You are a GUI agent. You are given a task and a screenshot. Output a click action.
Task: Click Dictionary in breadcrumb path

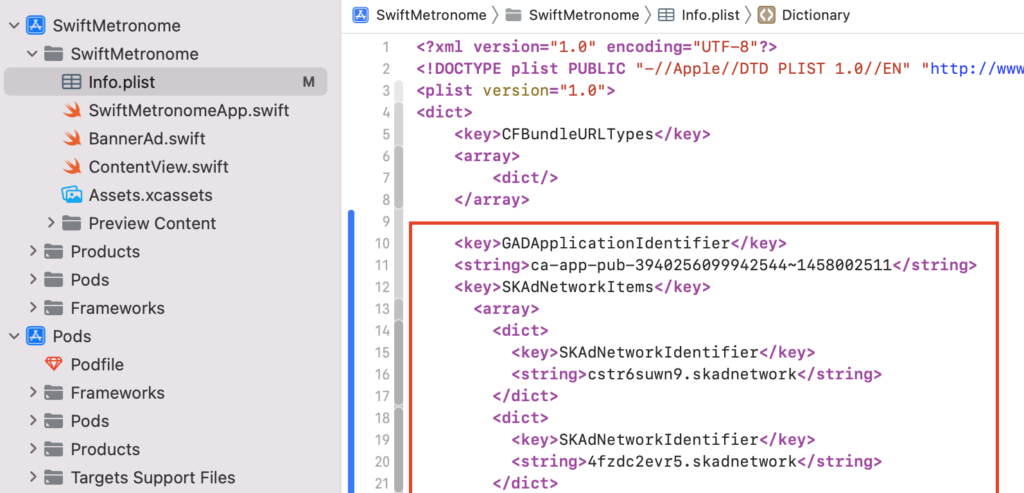tap(816, 15)
